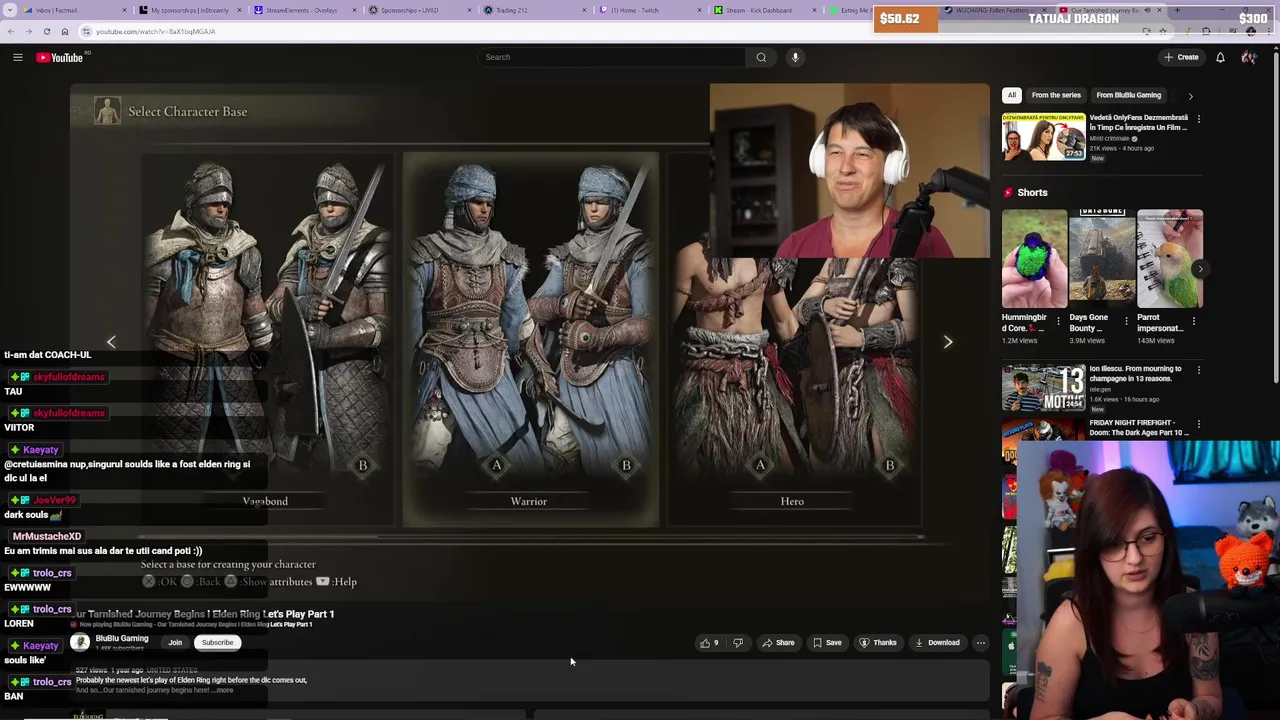Image resolution: width=1280 pixels, height=720 pixels.
Task: Open the notifications bell
Action: tap(1220, 57)
